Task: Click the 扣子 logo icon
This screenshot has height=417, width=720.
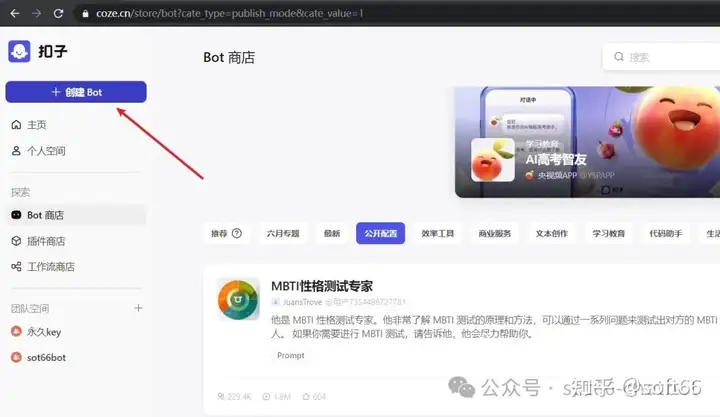Action: 19,51
